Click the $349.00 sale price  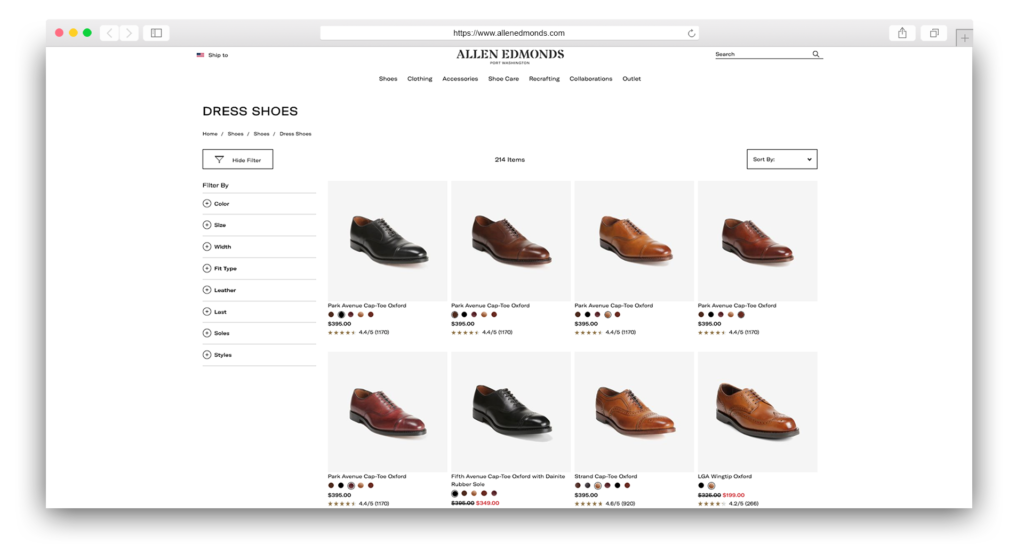[488, 504]
